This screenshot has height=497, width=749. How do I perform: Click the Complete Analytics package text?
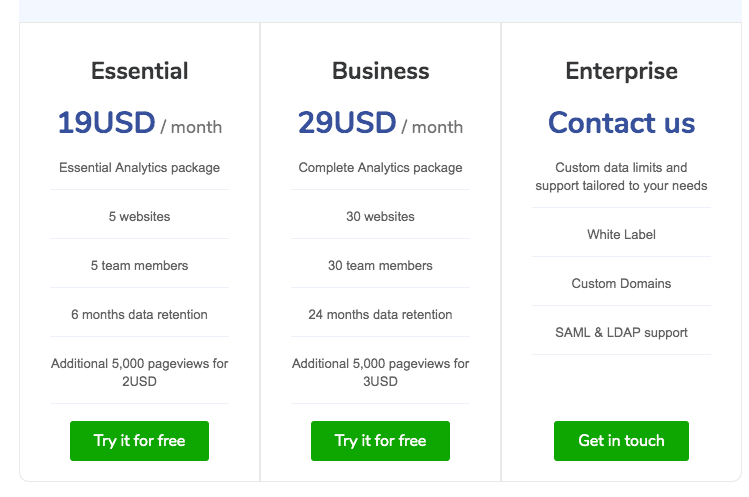click(380, 168)
